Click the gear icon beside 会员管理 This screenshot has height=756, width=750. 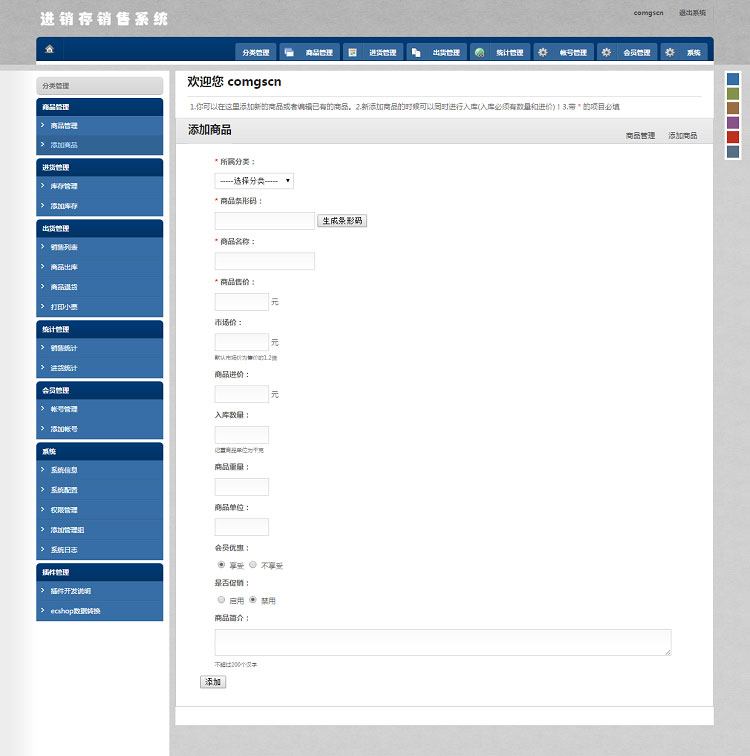(606, 53)
